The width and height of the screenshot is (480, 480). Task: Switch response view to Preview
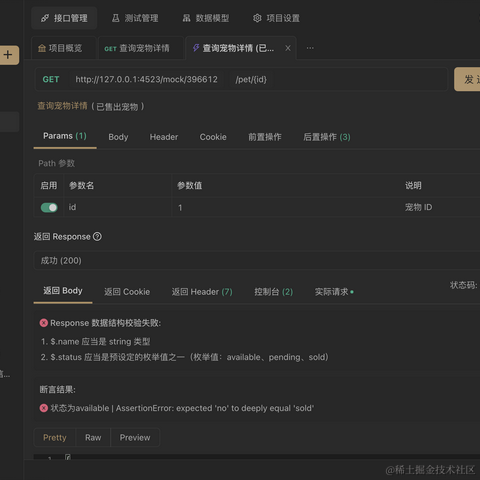(135, 438)
